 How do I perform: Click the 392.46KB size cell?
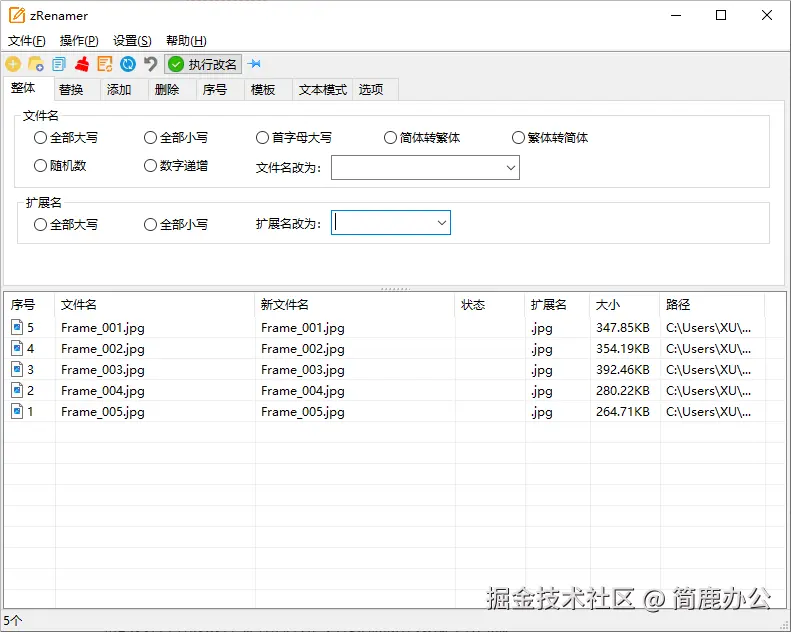coord(623,370)
